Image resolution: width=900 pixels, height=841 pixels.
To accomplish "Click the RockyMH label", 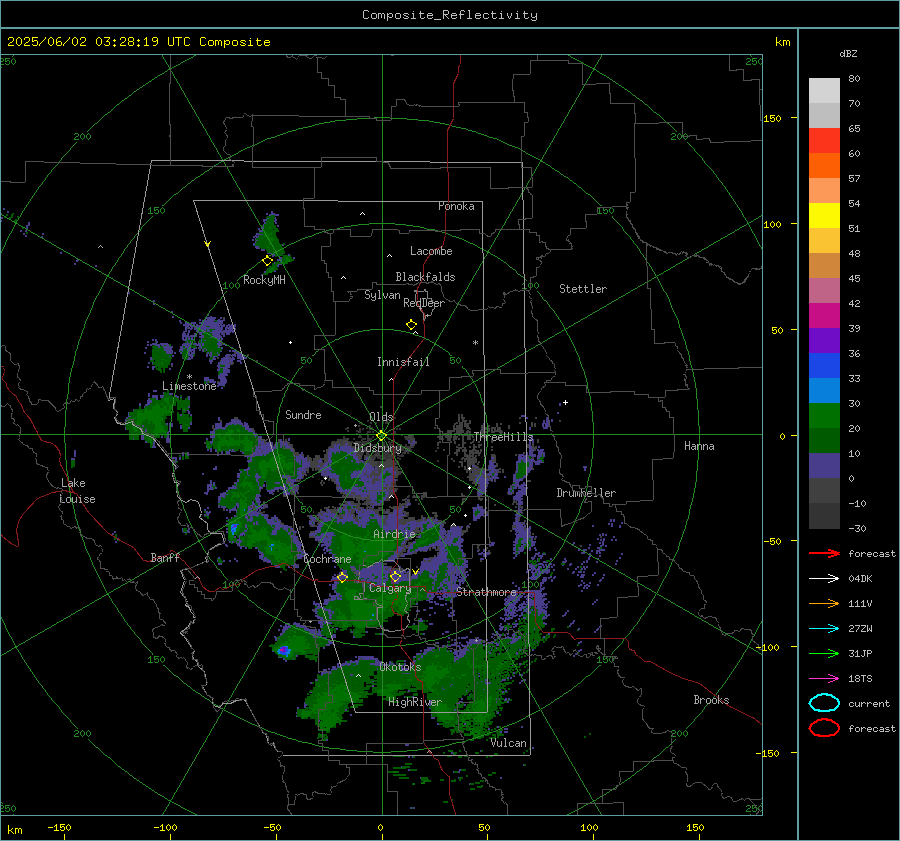I will pyautogui.click(x=264, y=280).
